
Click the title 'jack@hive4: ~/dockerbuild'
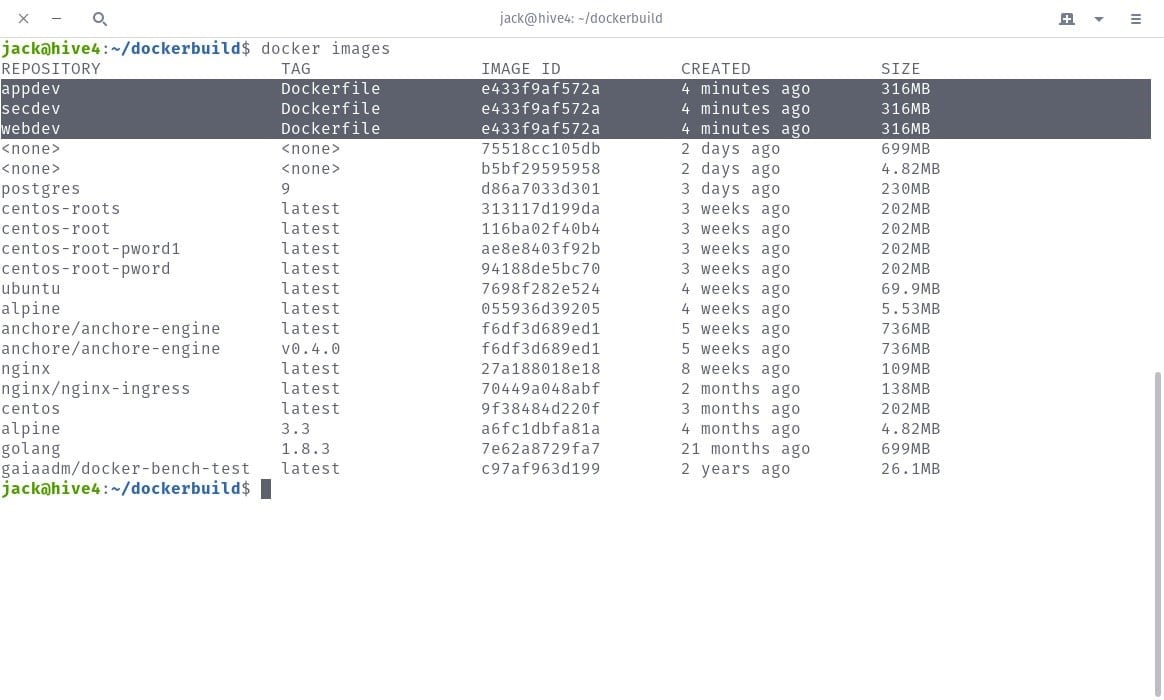(x=581, y=18)
